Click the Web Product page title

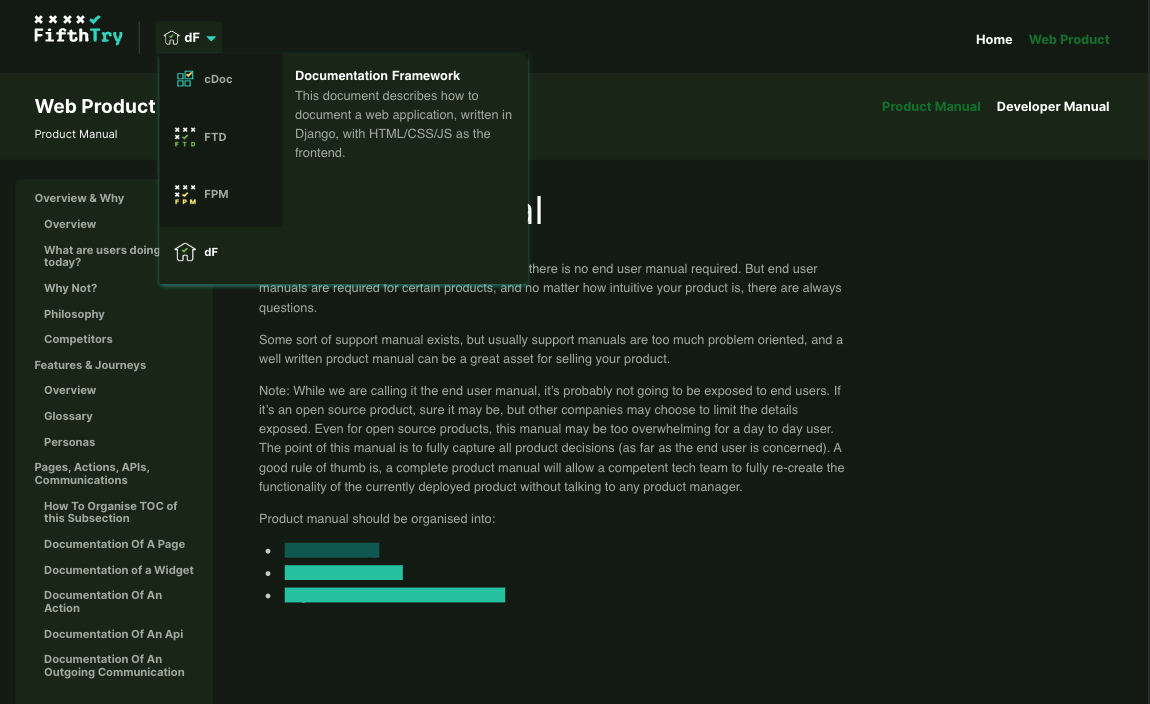pos(95,106)
